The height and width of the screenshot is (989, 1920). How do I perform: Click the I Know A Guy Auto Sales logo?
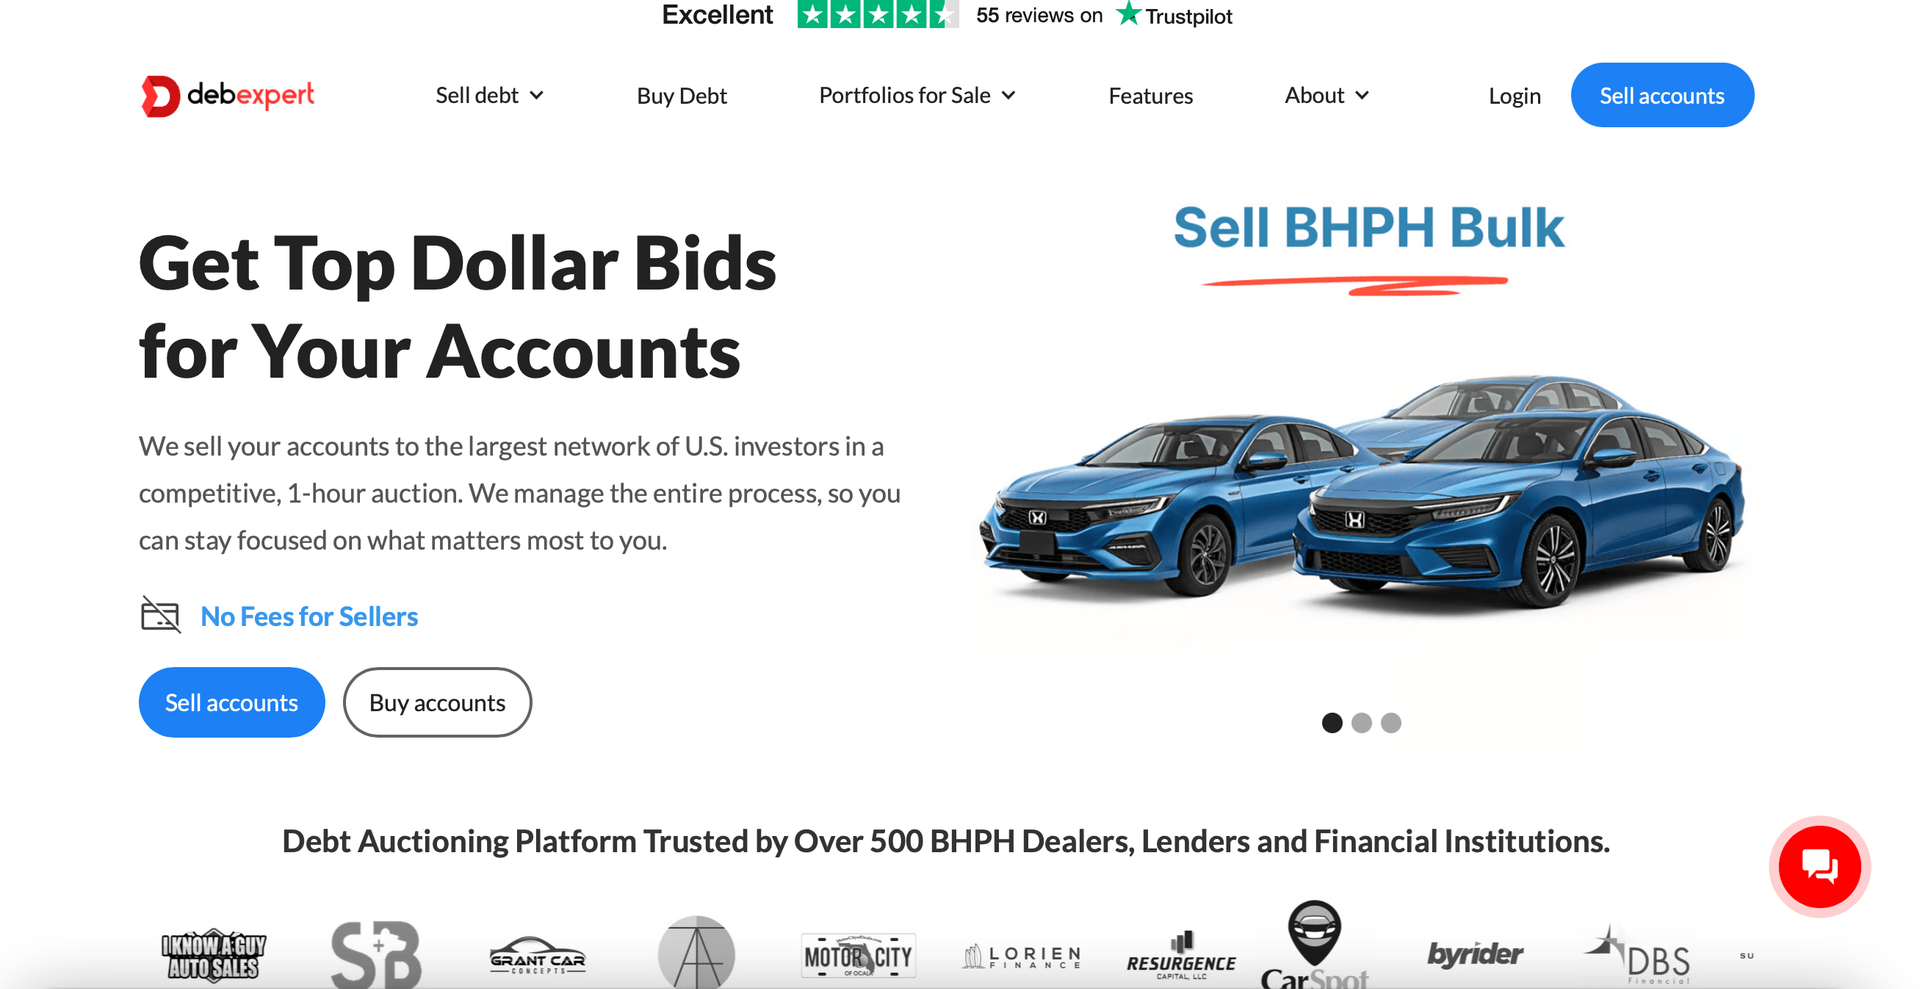[x=213, y=956]
